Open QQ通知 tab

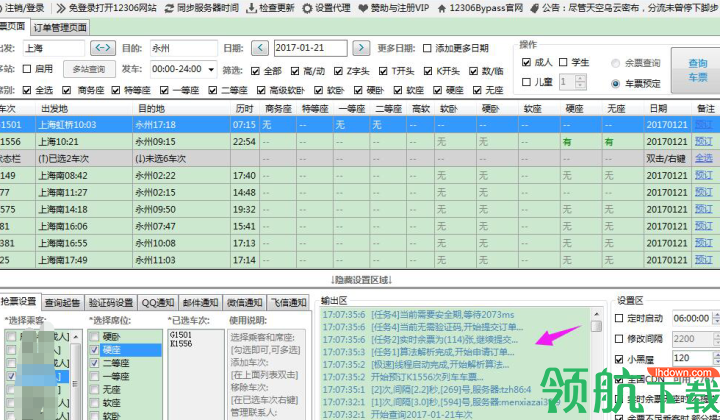coord(158,302)
